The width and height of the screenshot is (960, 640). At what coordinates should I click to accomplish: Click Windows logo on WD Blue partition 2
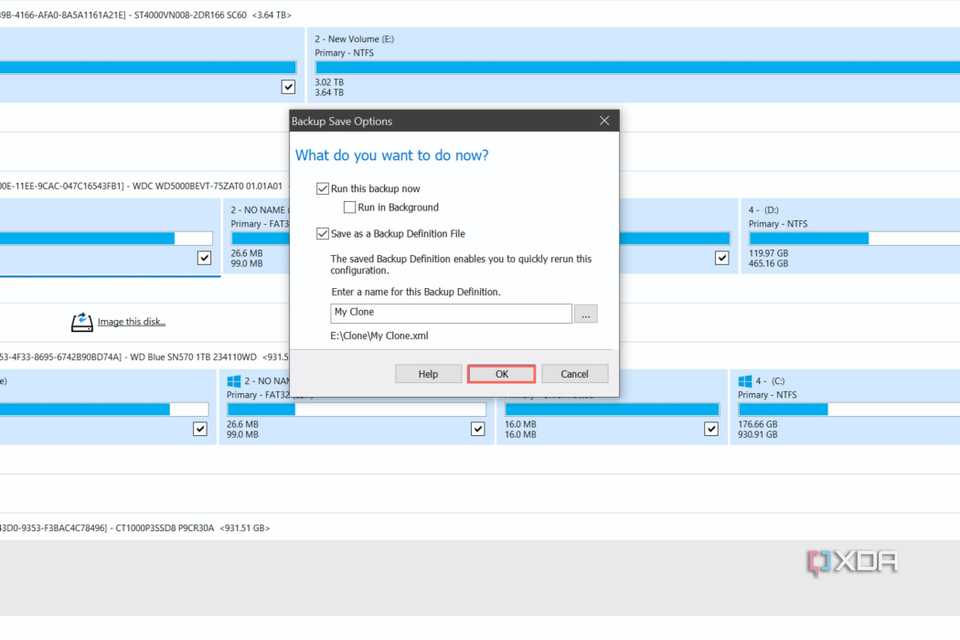point(234,381)
